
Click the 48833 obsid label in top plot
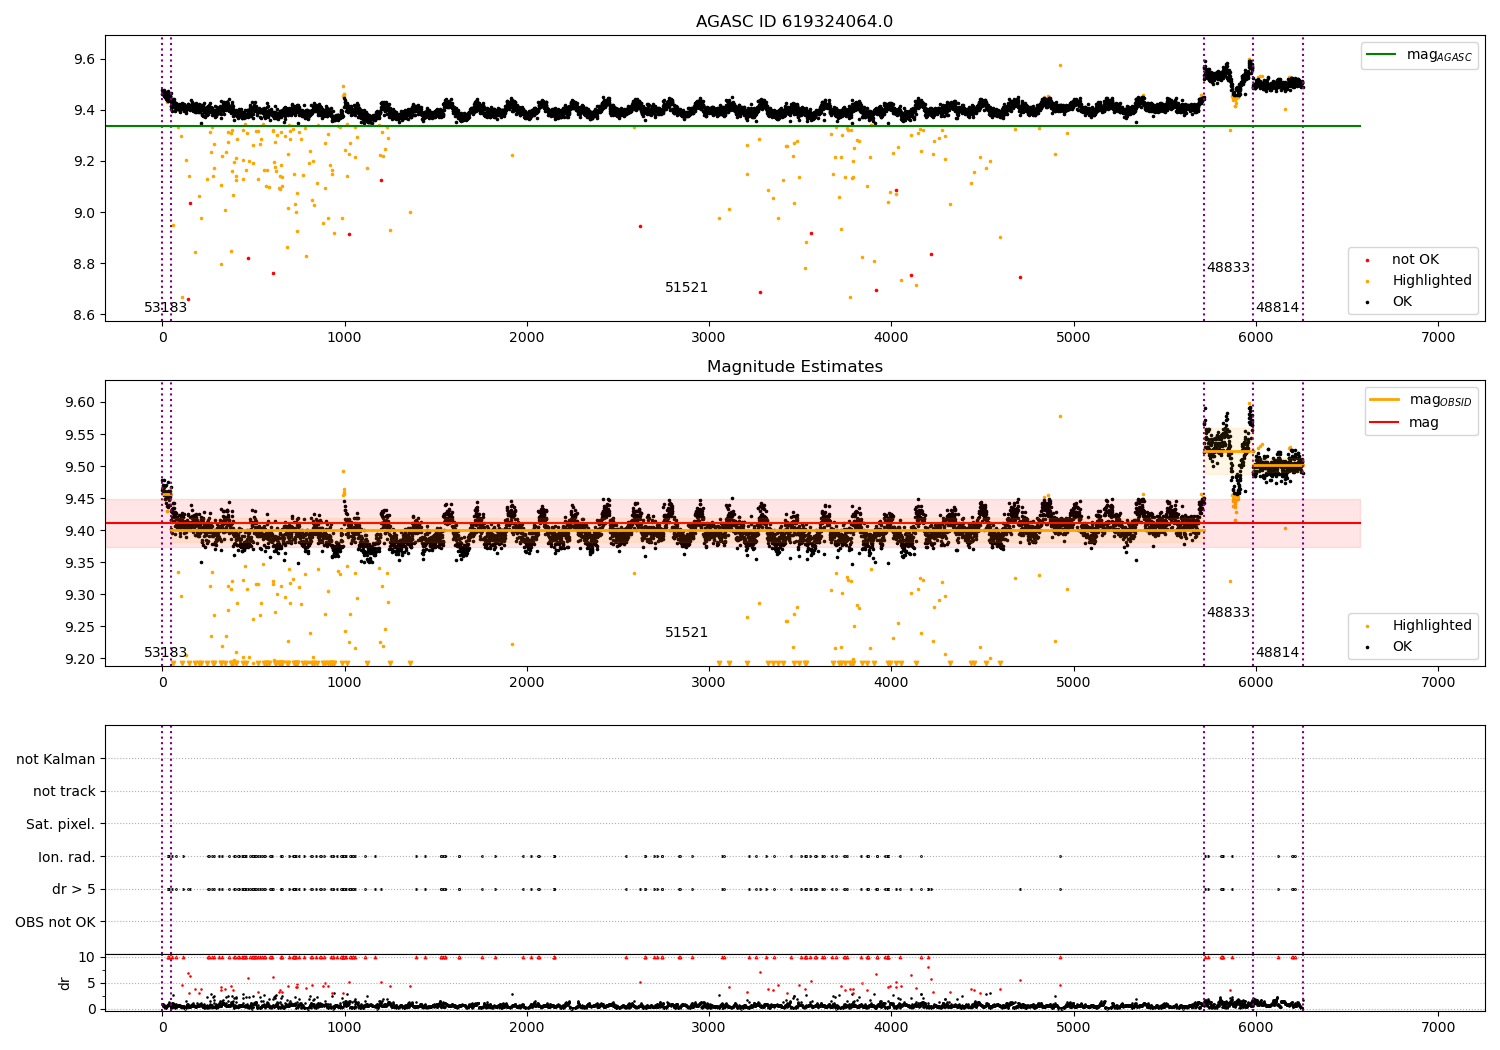pyautogui.click(x=1228, y=268)
